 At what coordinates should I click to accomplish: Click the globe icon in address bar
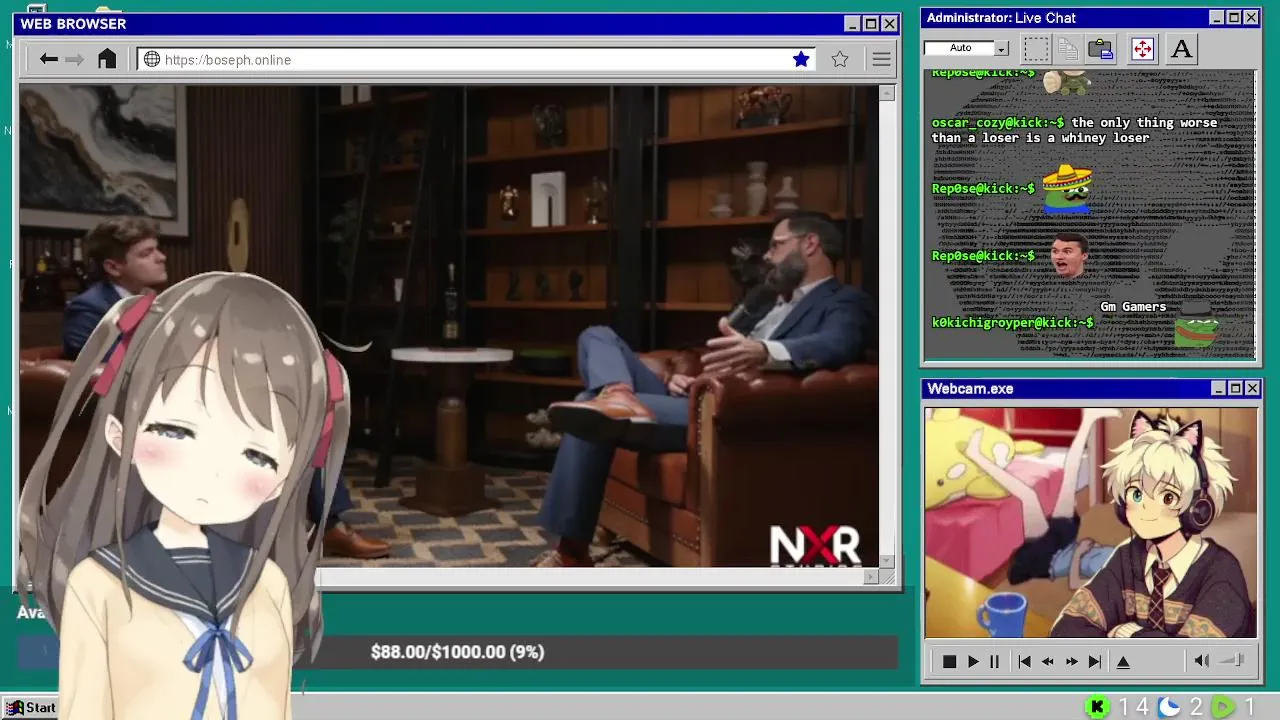coord(152,59)
